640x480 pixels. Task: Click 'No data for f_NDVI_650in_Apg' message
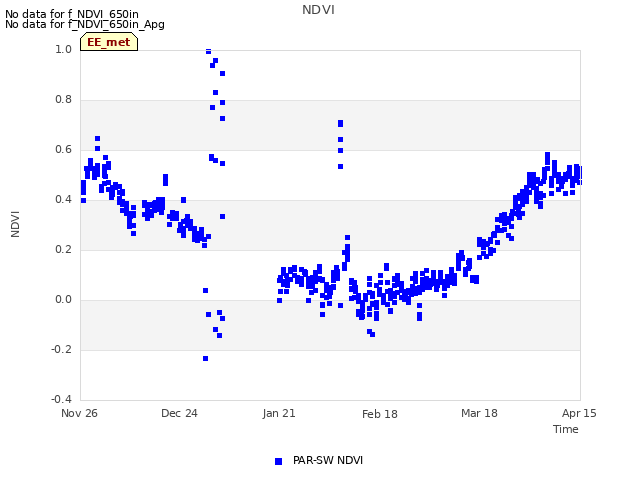(x=85, y=24)
